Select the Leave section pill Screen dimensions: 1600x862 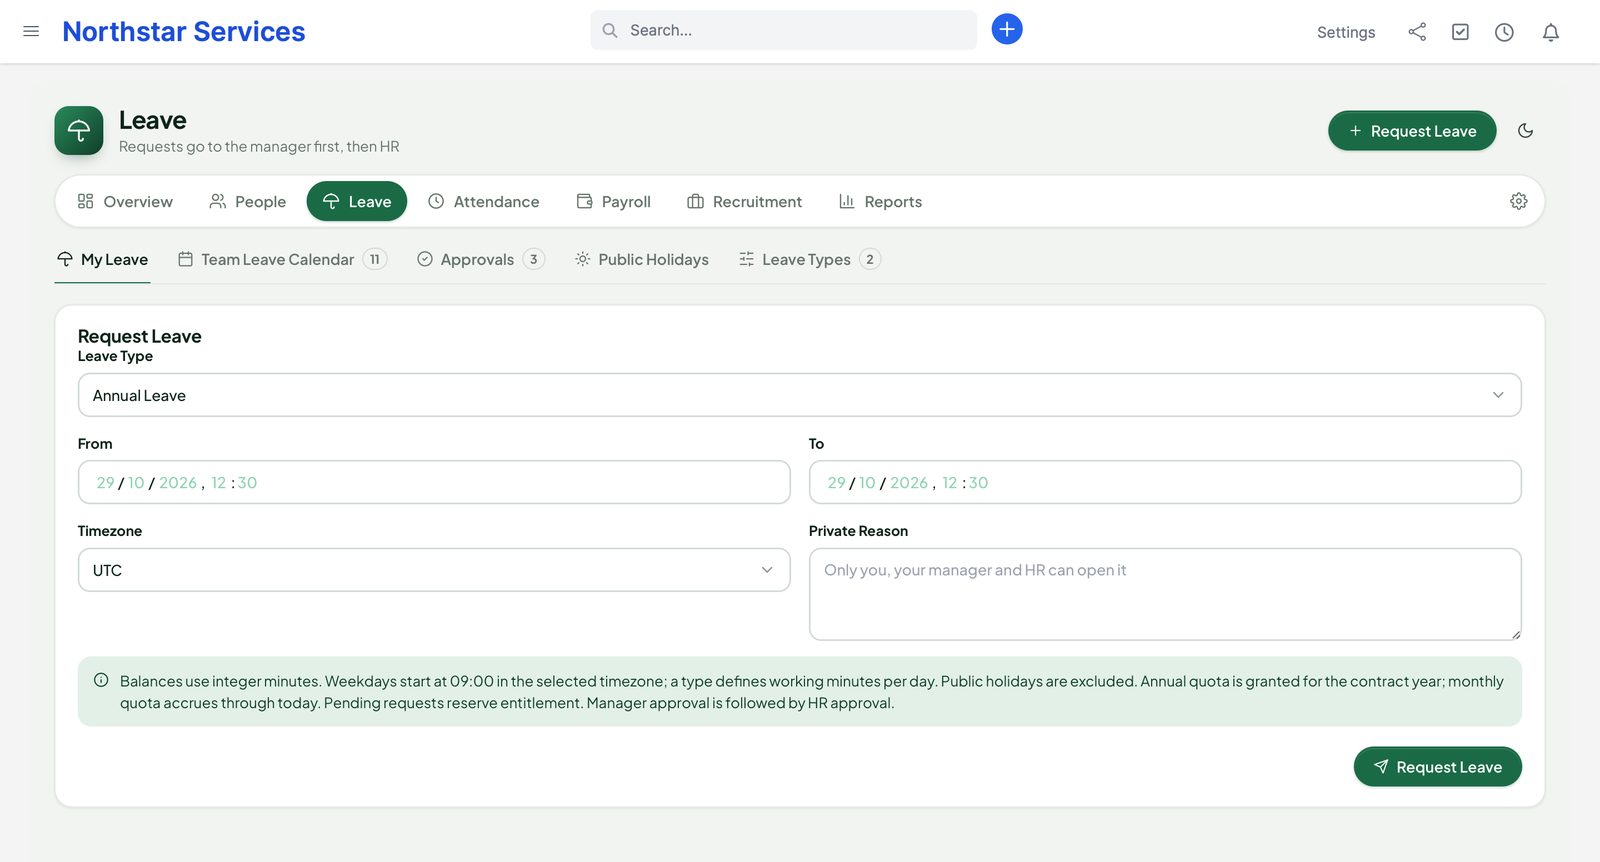click(357, 201)
